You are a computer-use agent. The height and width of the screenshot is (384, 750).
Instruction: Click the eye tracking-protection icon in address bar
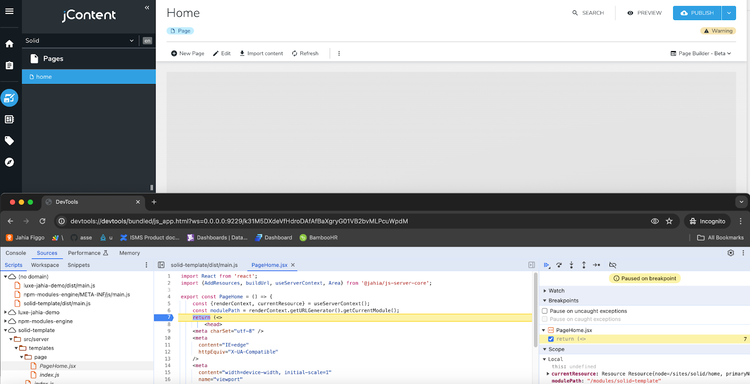[655, 221]
